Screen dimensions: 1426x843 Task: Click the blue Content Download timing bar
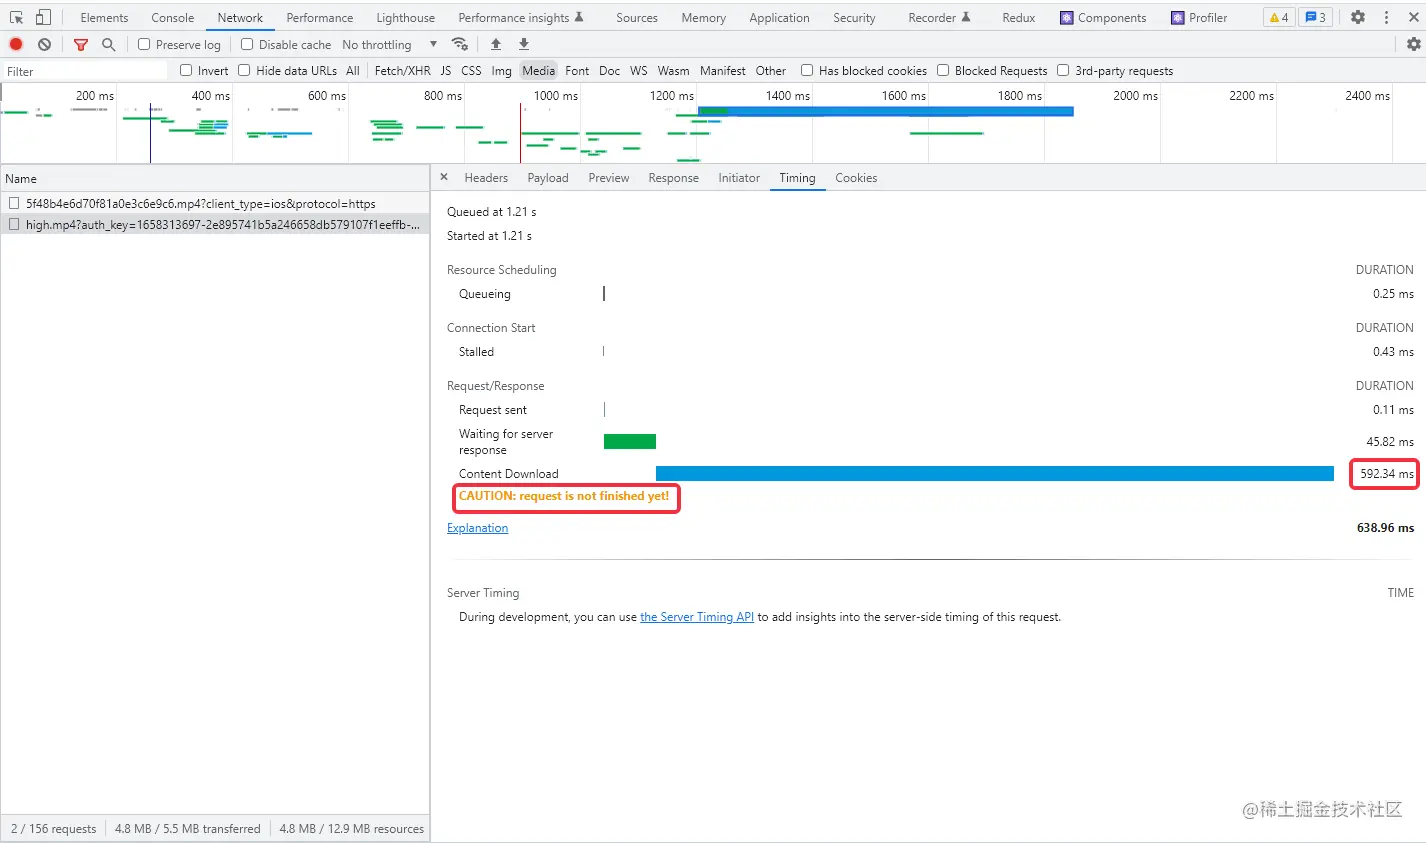tap(995, 473)
